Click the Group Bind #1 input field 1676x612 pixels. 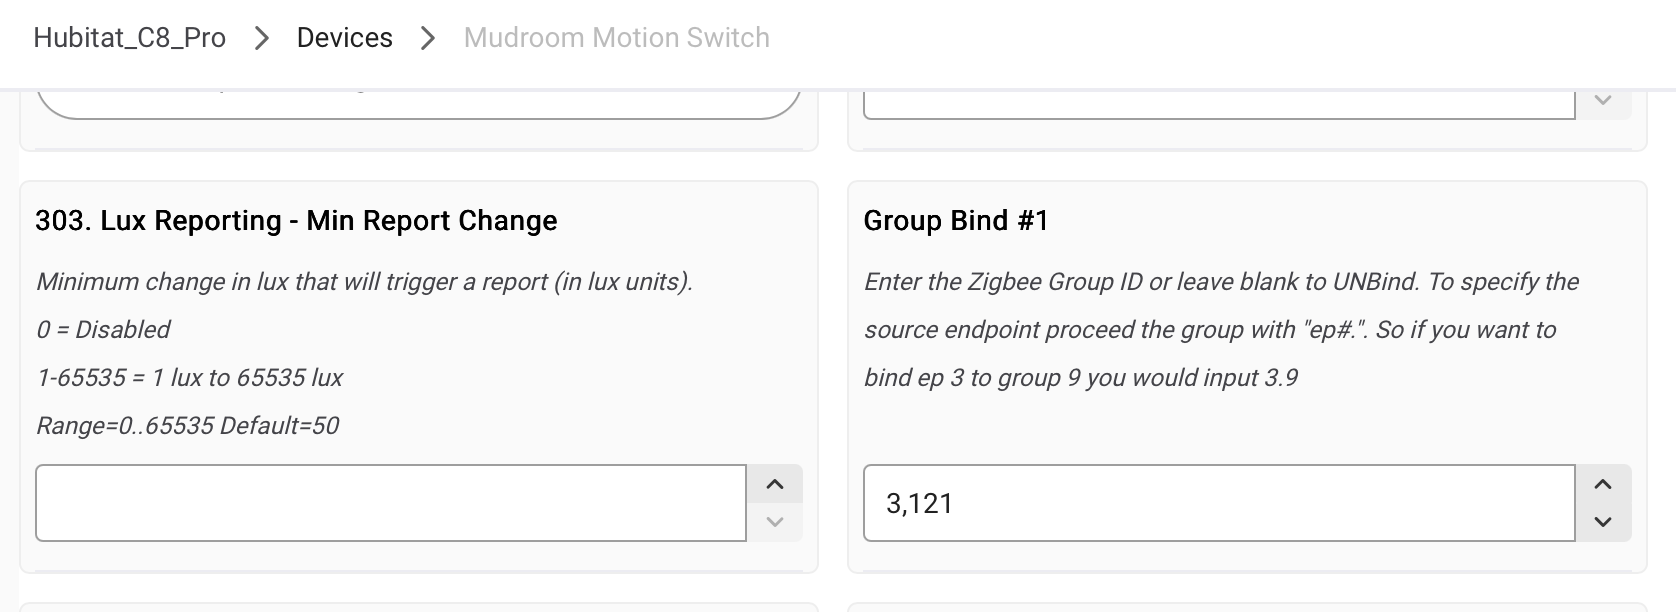coord(1218,503)
